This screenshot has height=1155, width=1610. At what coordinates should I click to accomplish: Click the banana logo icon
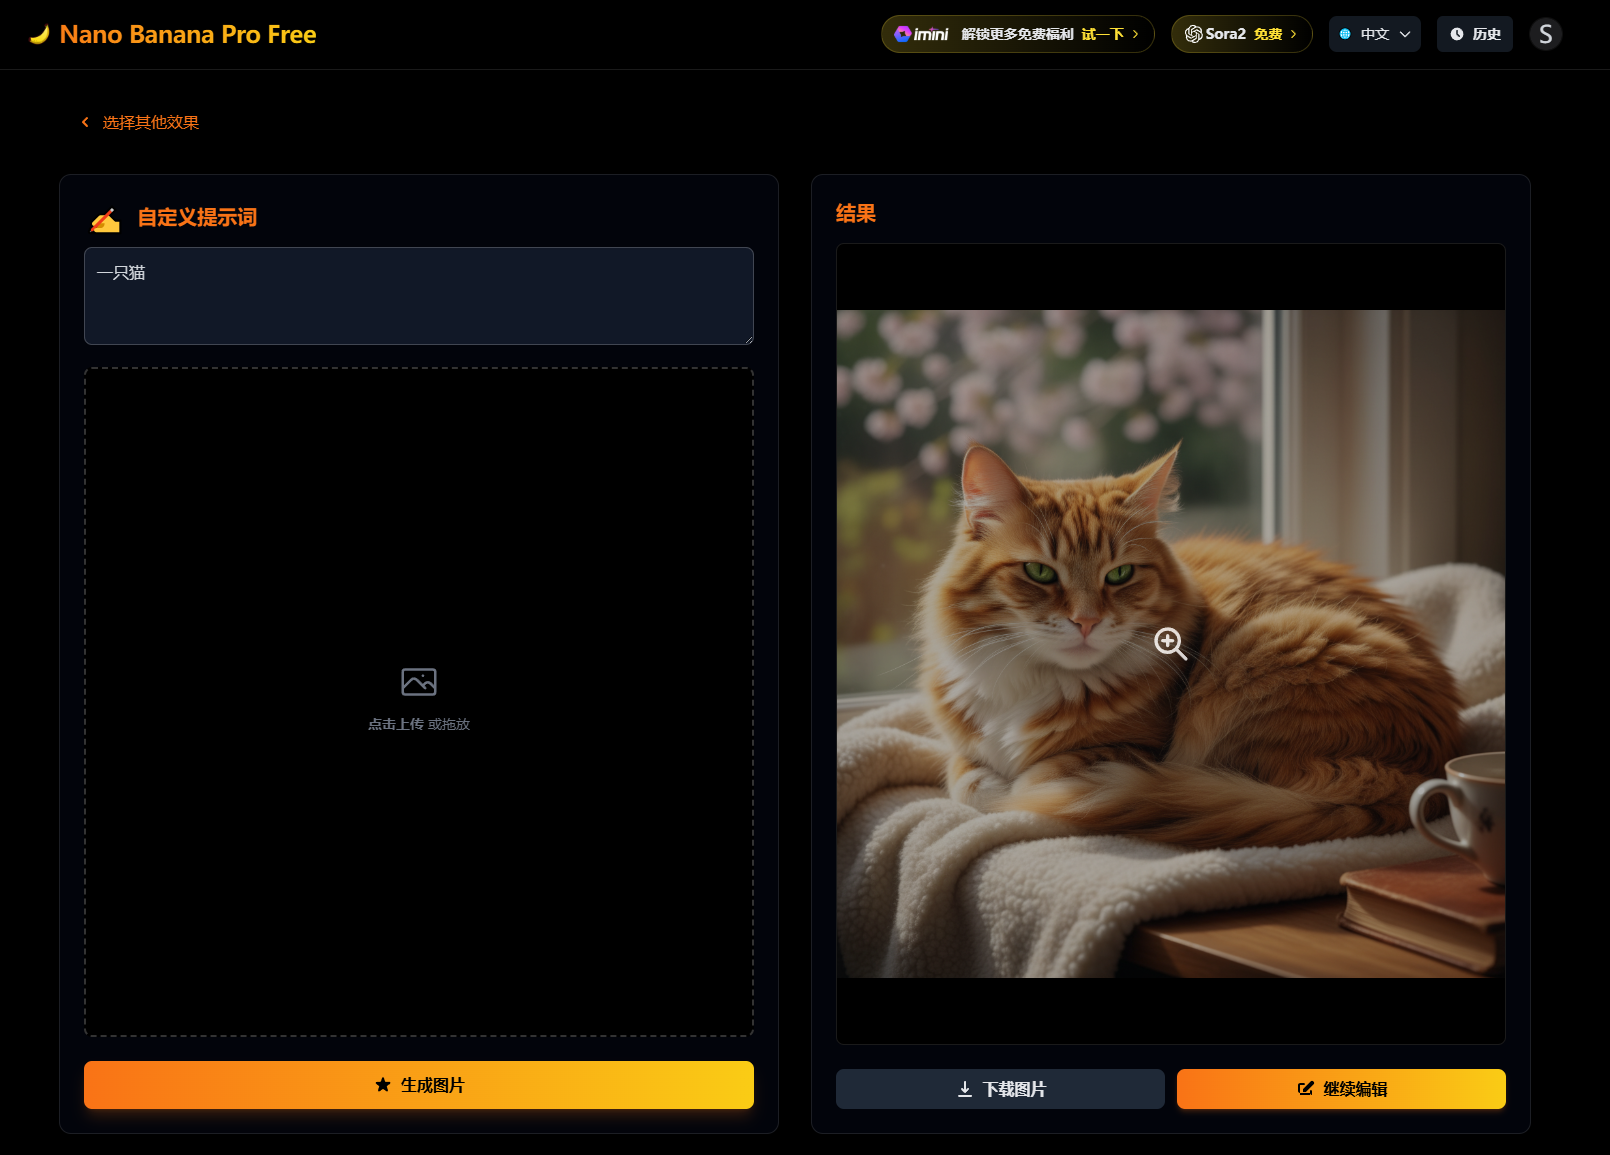40,35
